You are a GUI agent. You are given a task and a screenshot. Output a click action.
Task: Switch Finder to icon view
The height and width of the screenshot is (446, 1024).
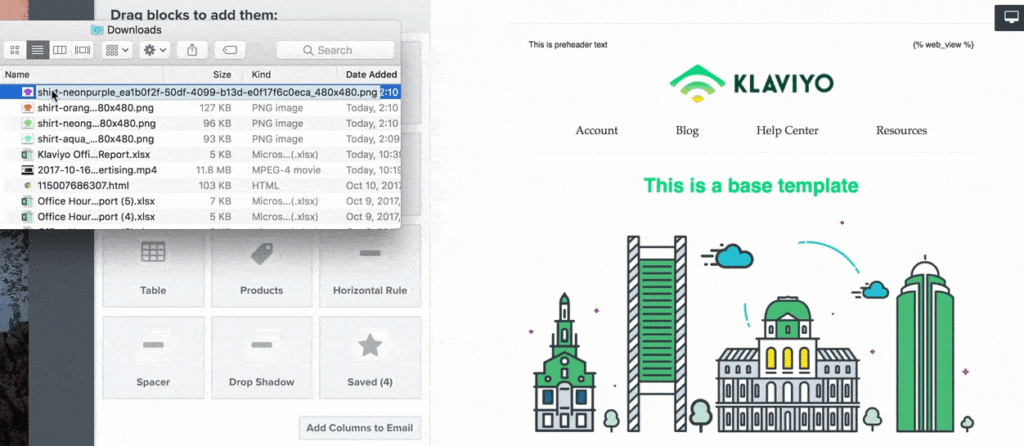pos(15,50)
